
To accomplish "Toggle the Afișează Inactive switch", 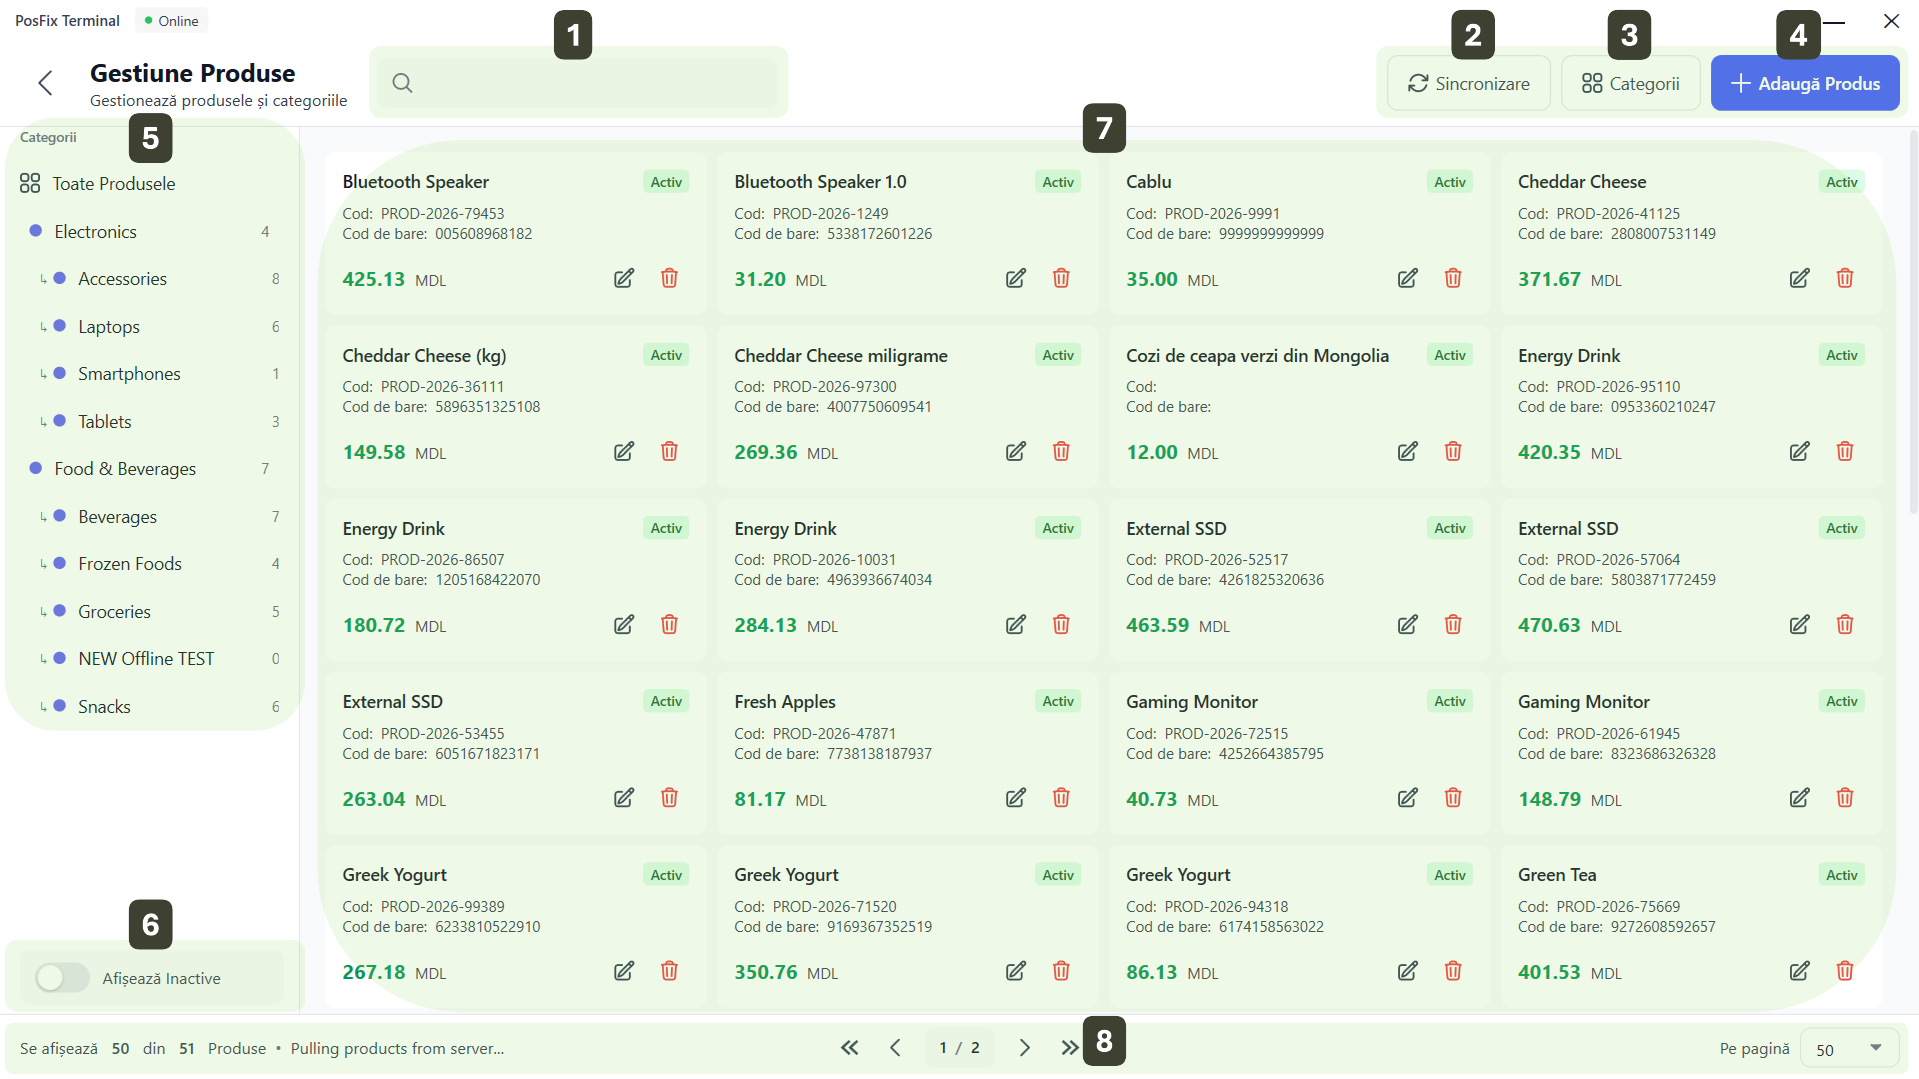I will coord(62,978).
